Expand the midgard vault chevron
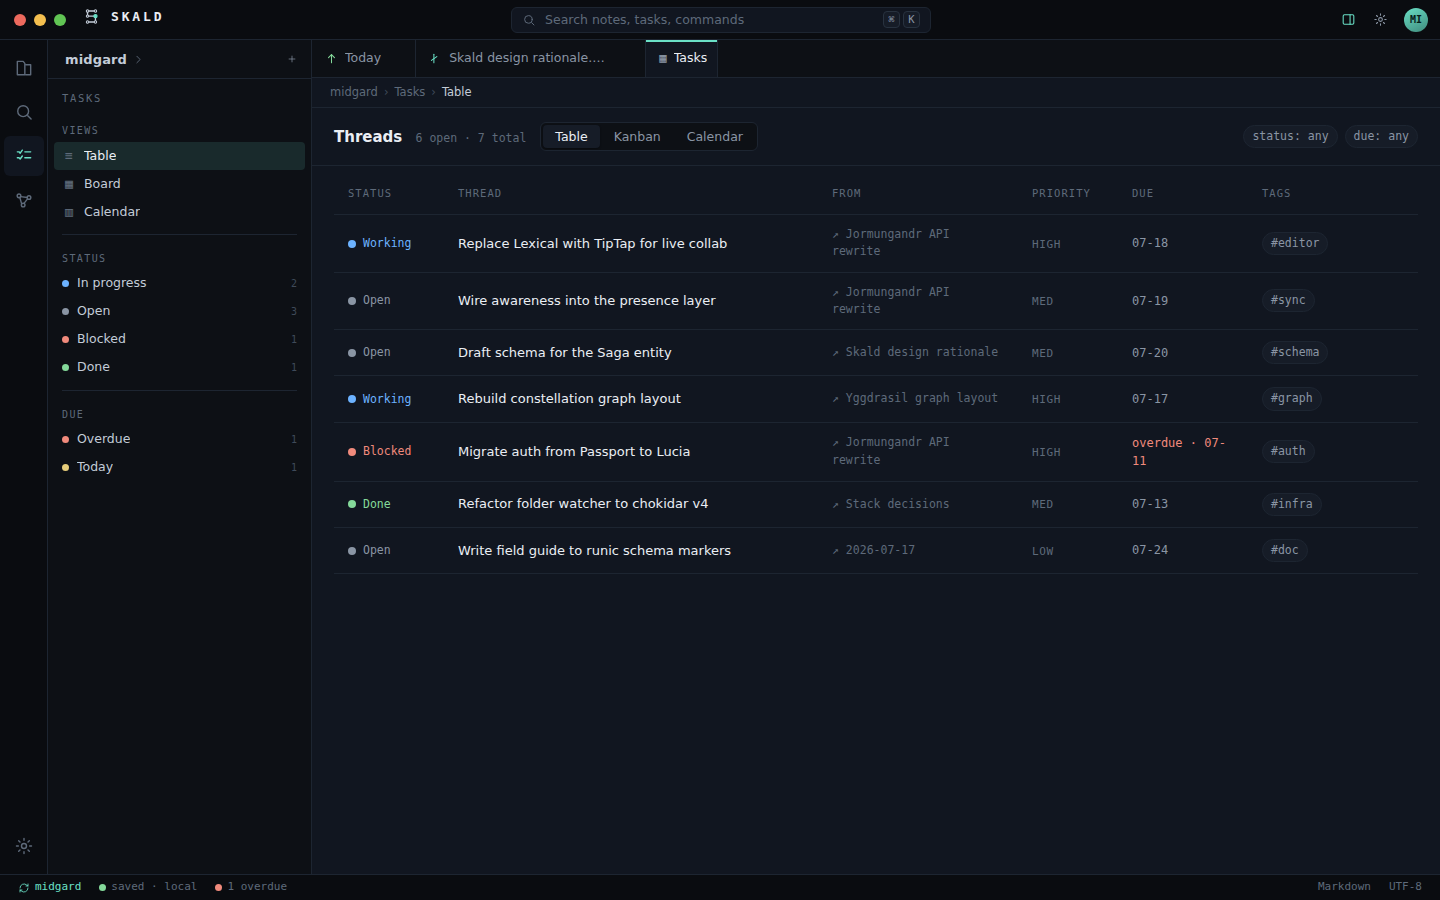The image size is (1440, 900). pos(138,59)
